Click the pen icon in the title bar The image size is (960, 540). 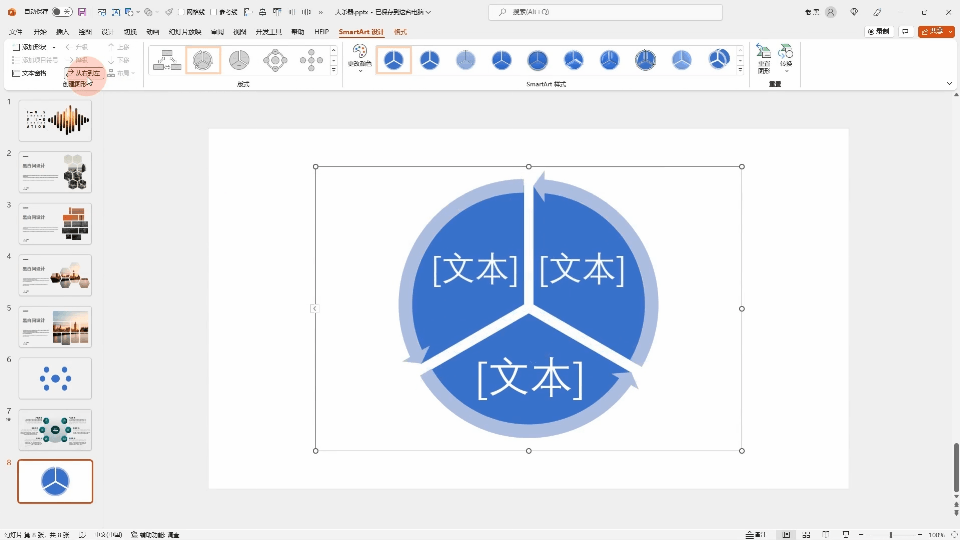tap(877, 12)
